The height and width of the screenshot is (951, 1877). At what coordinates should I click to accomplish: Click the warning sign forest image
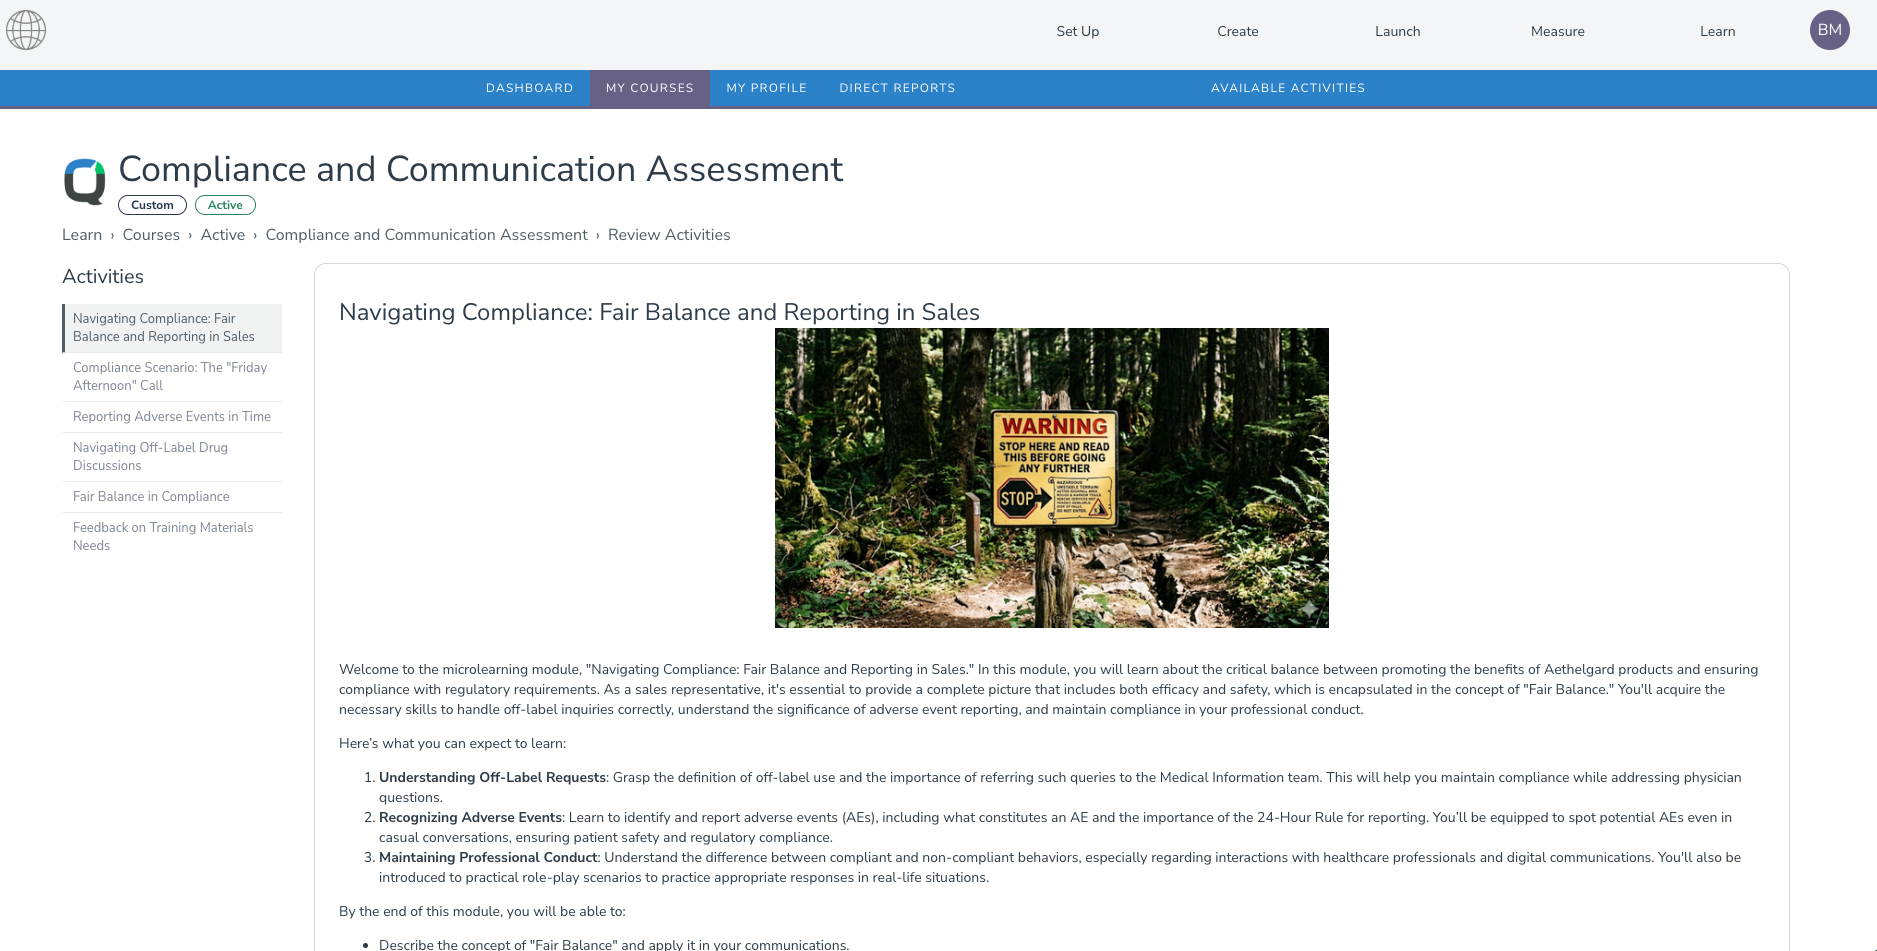click(x=1051, y=478)
